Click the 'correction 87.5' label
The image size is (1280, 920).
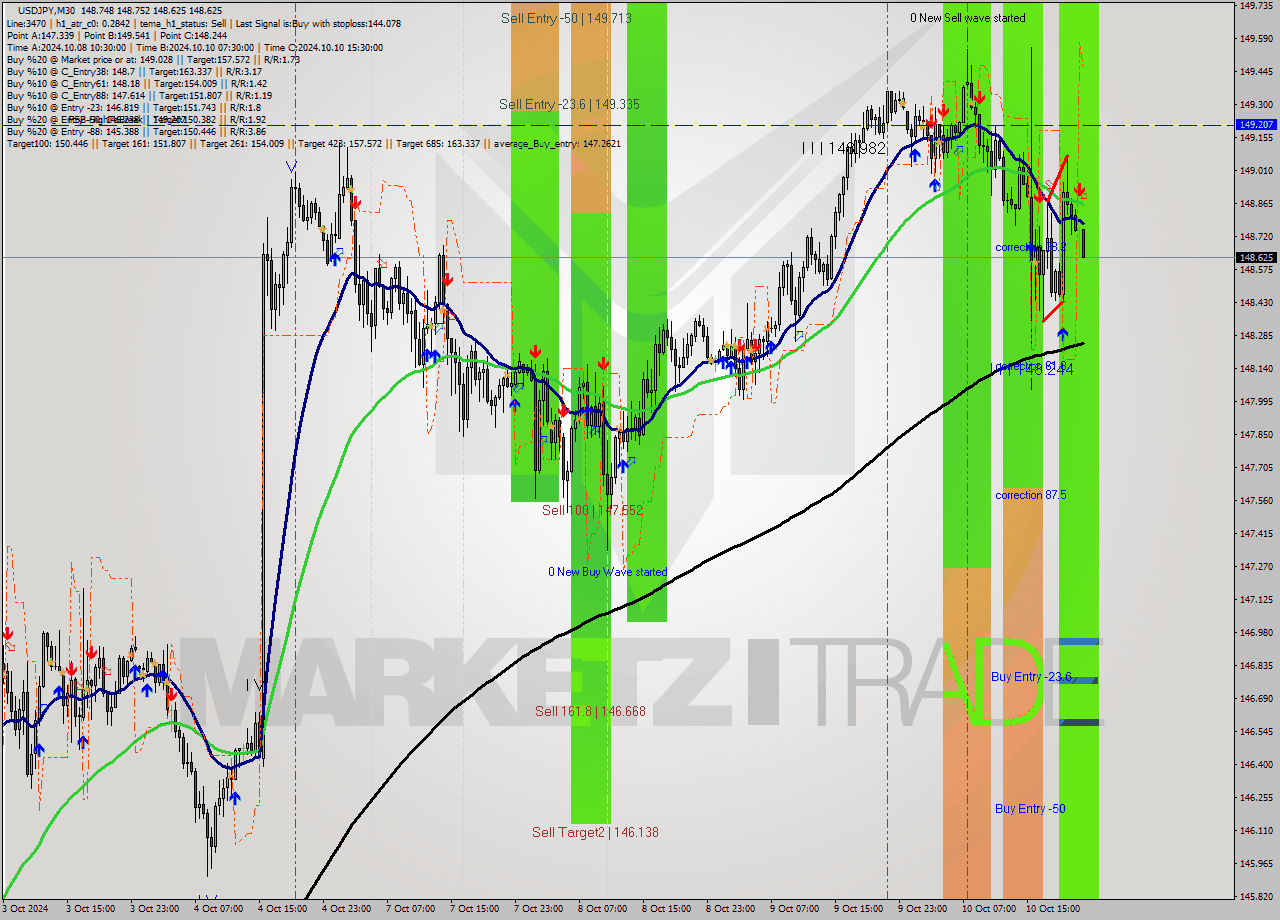[x=1030, y=495]
